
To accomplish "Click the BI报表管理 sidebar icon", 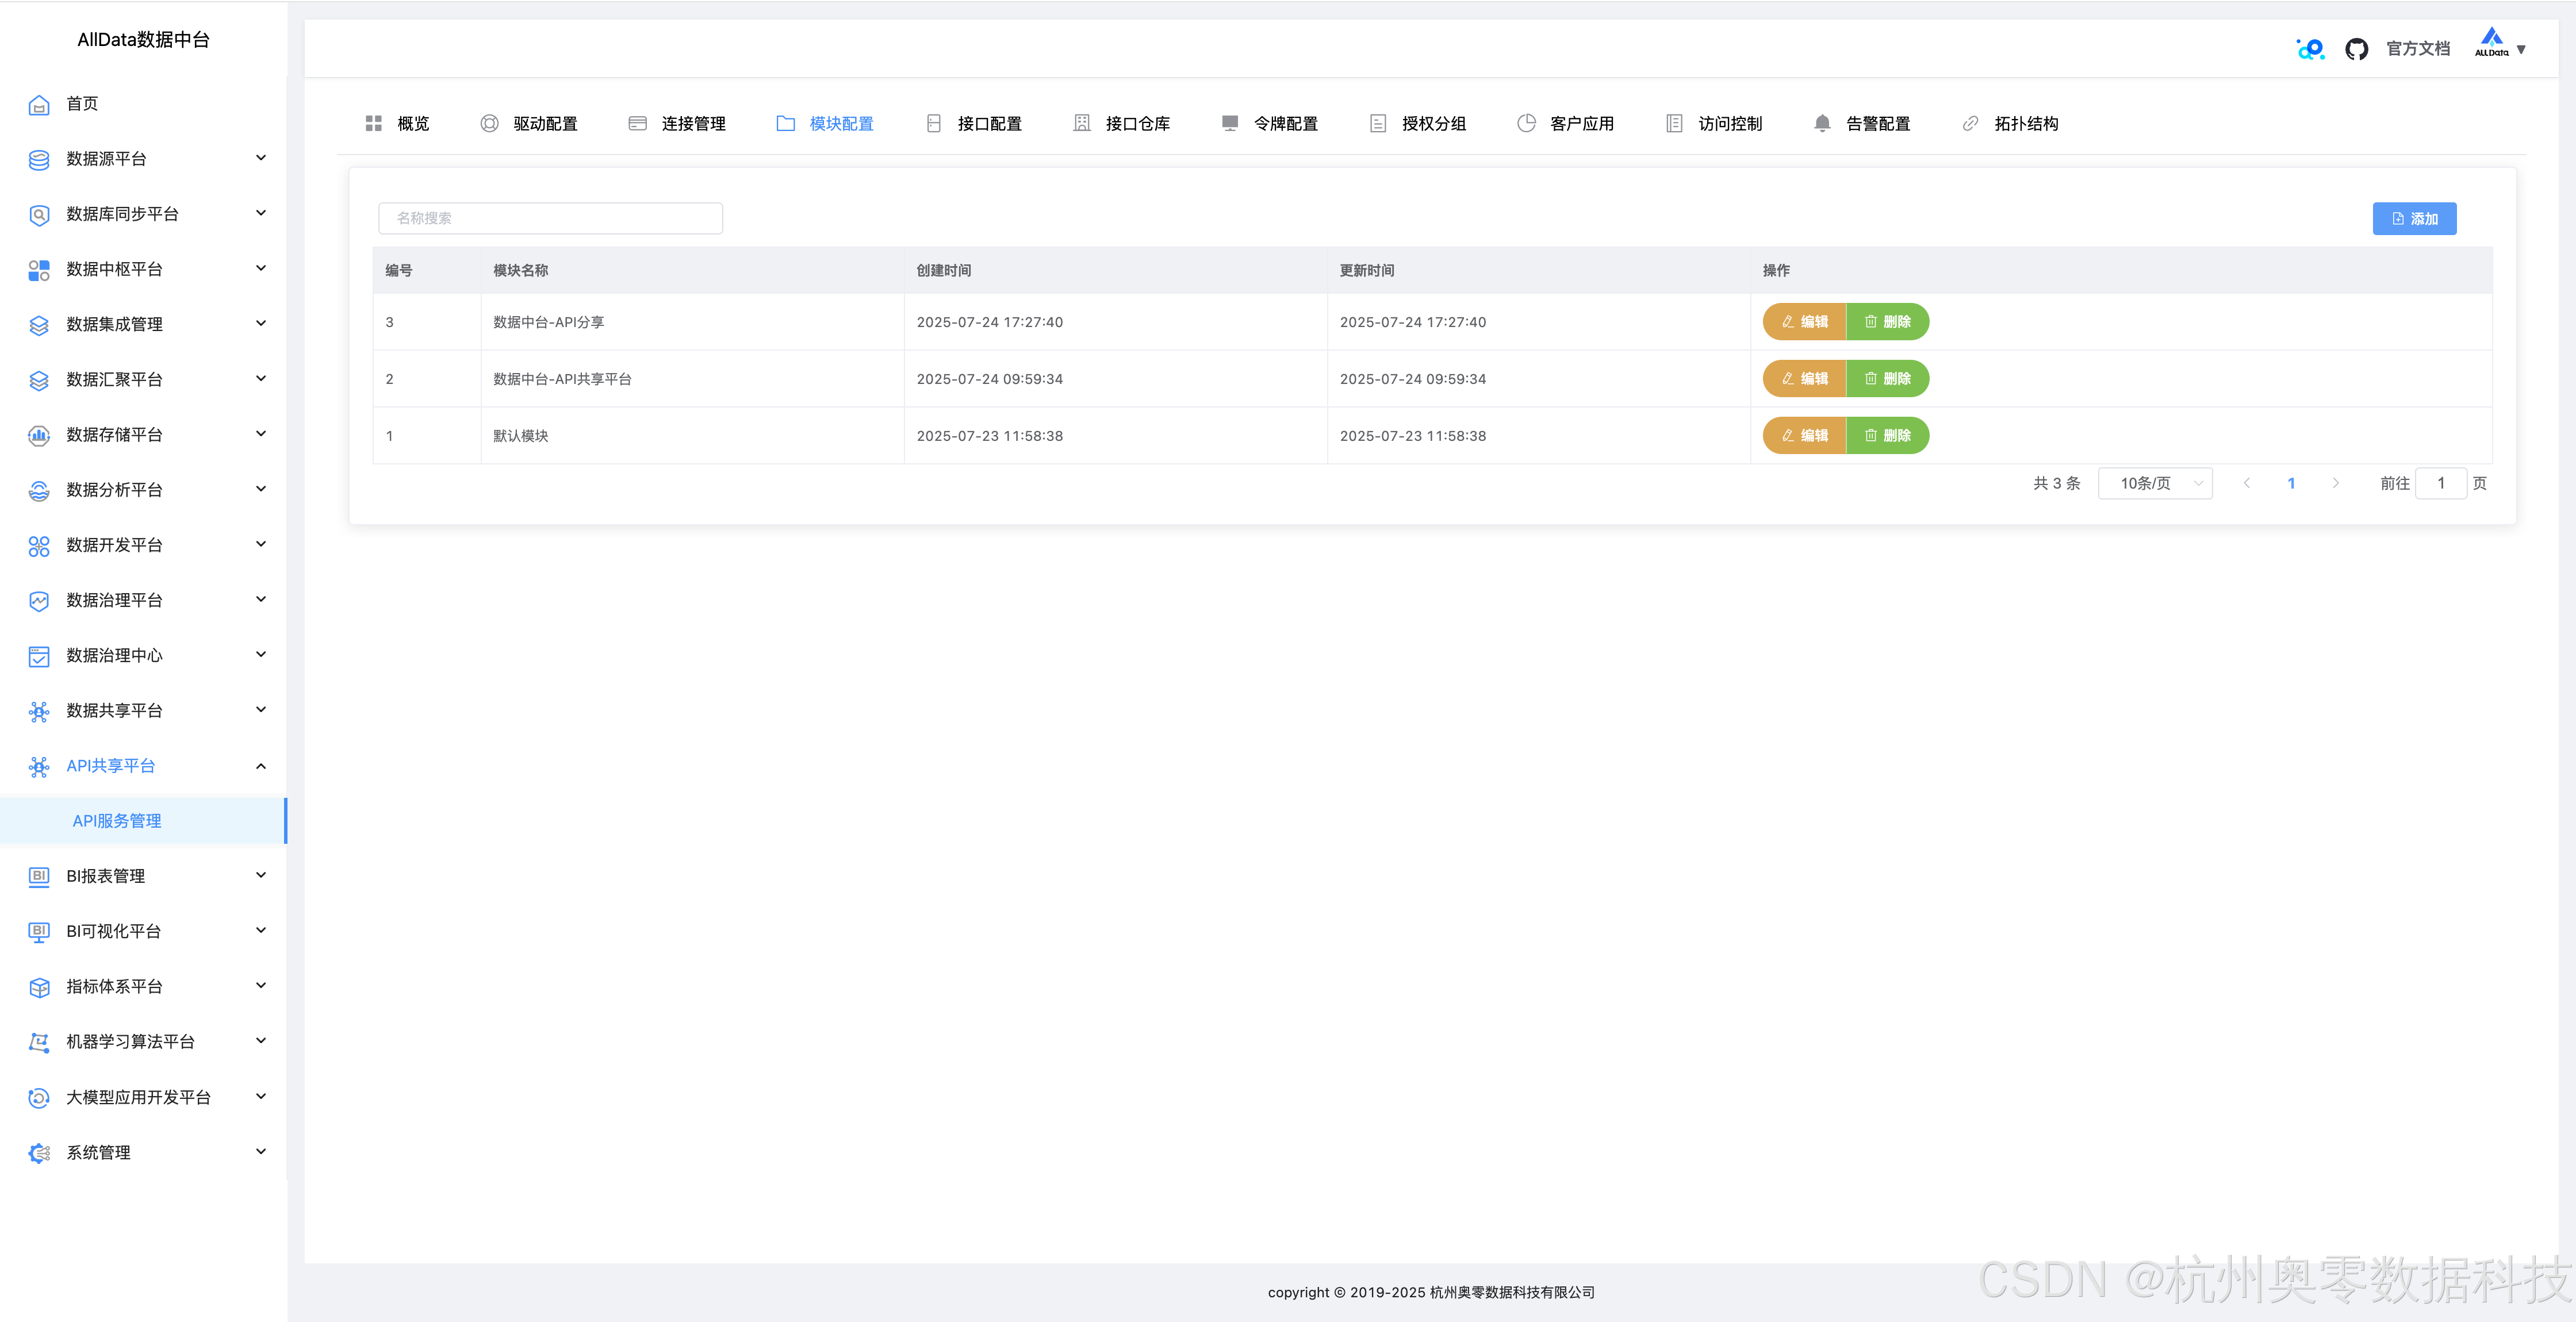I will pyautogui.click(x=39, y=876).
